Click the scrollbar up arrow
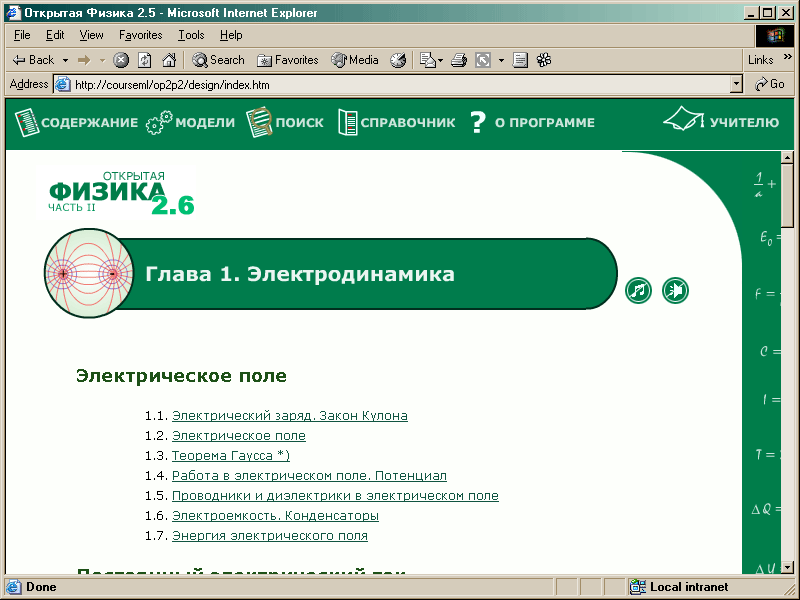Viewport: 800px width, 600px height. 787,158
